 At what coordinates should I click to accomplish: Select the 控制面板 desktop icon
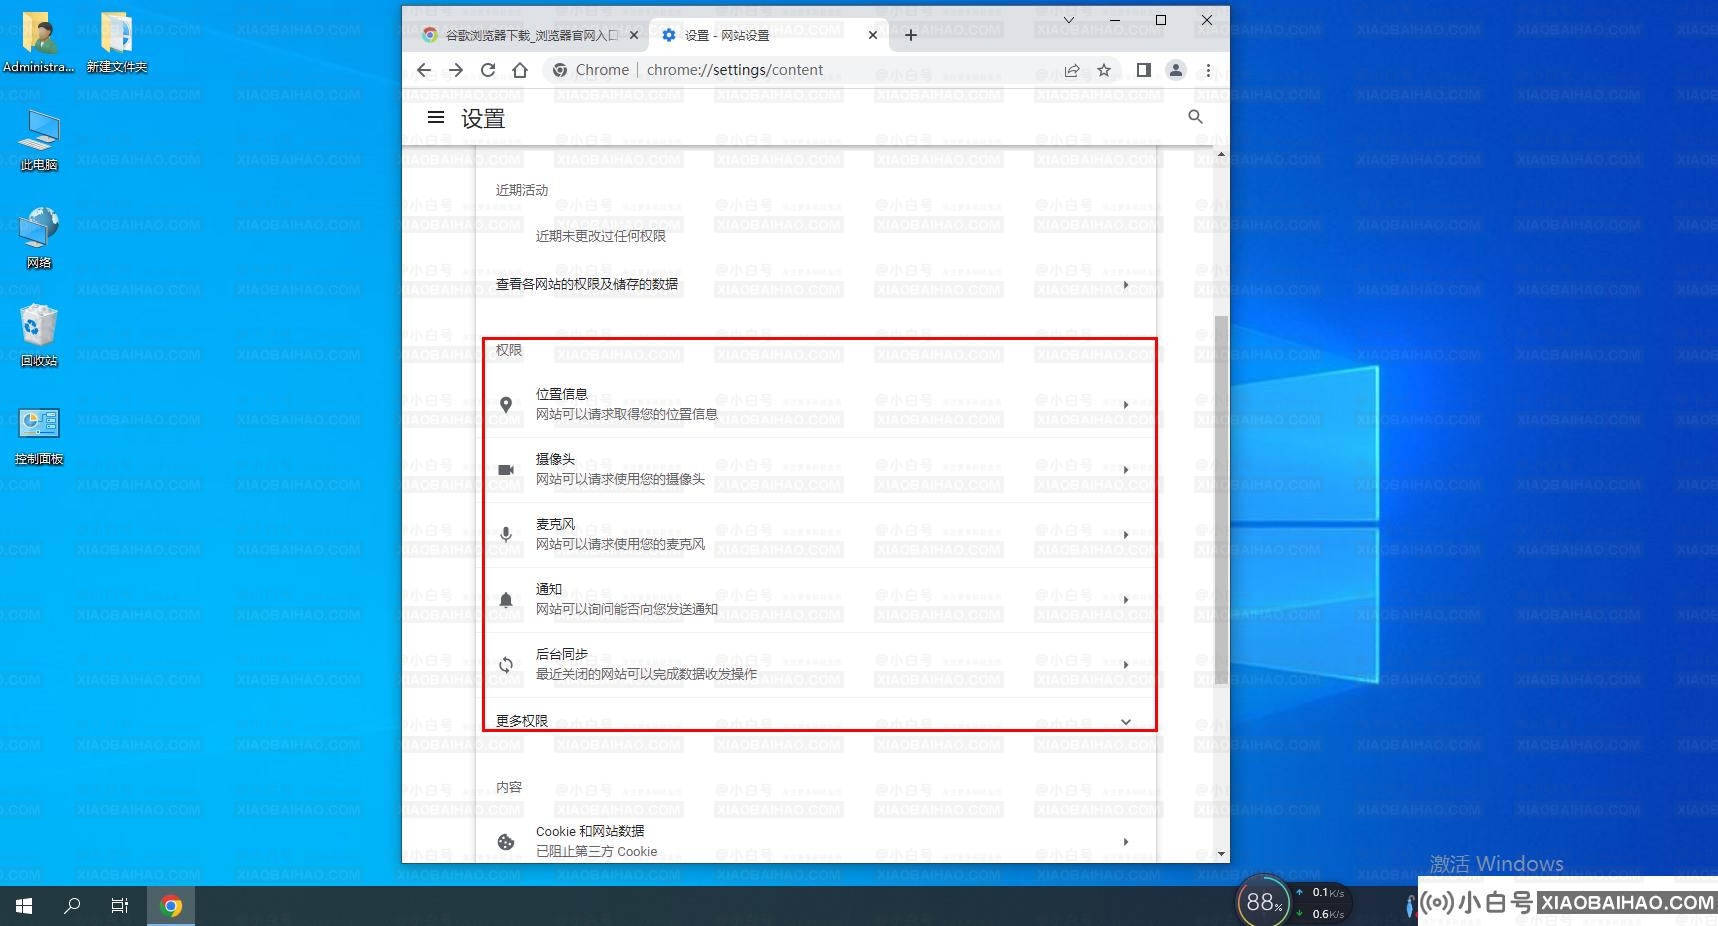[x=39, y=436]
